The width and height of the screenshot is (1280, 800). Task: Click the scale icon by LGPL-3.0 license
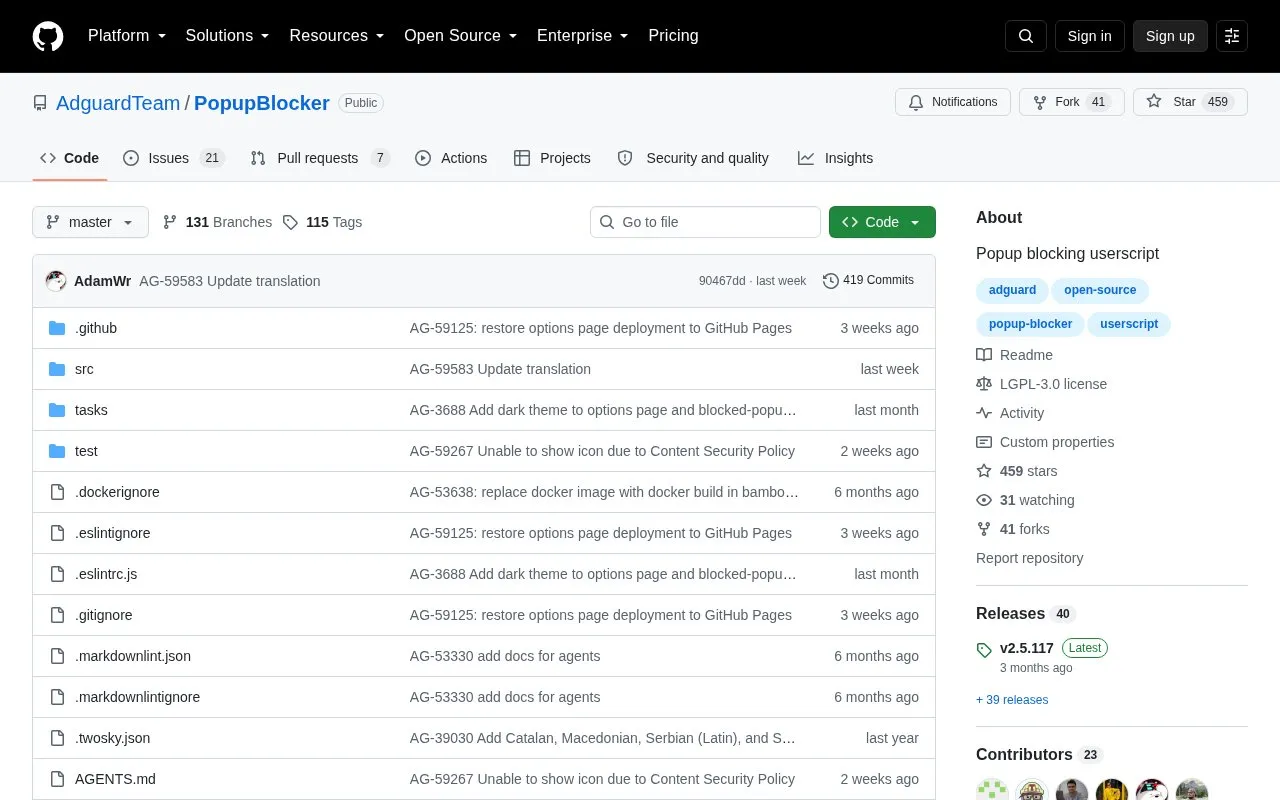pyautogui.click(x=984, y=384)
